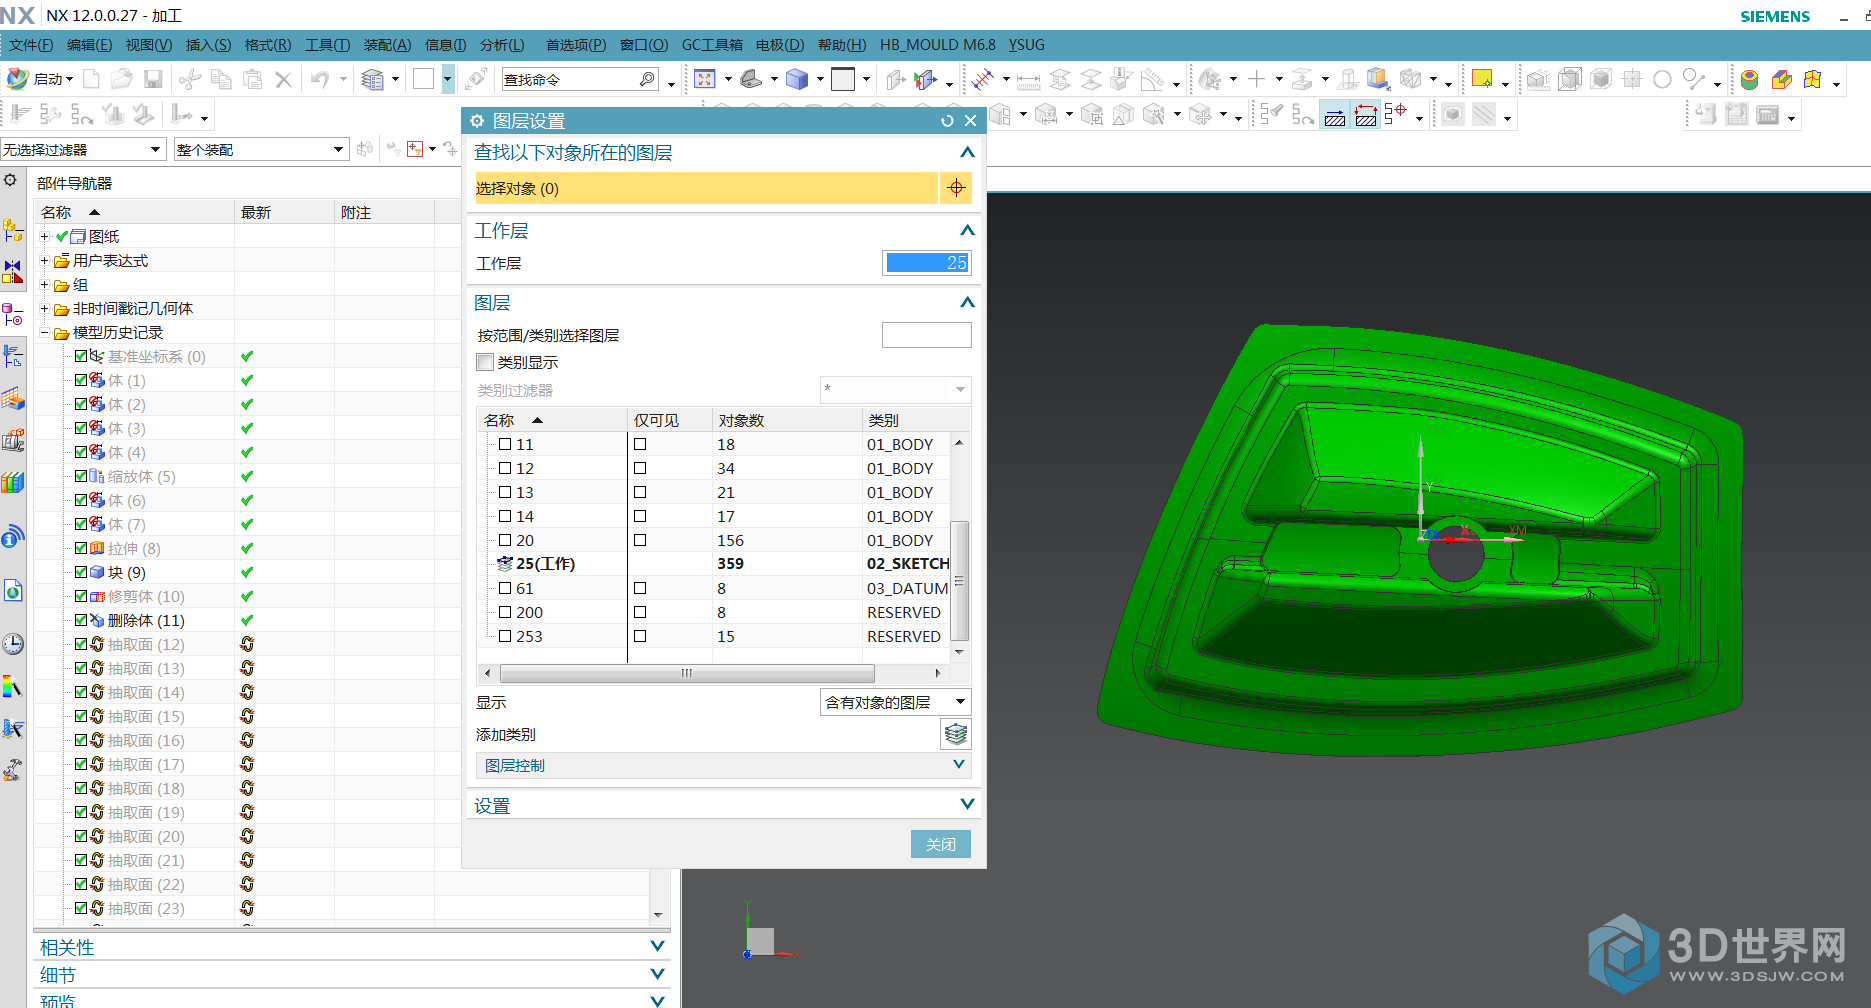Viewport: 1871px width, 1008px height.
Task: Enable the 类别显示 checkbox
Action: (x=486, y=362)
